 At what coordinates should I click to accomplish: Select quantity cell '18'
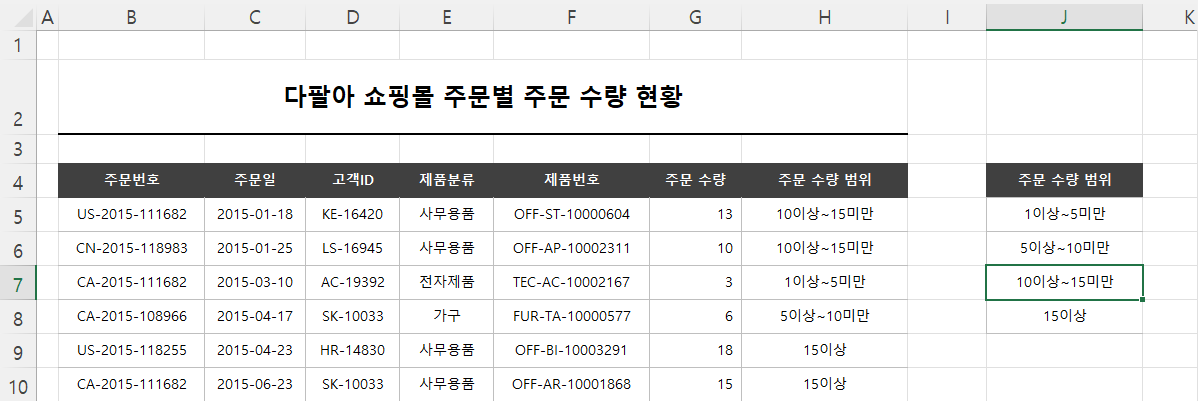(x=695, y=351)
